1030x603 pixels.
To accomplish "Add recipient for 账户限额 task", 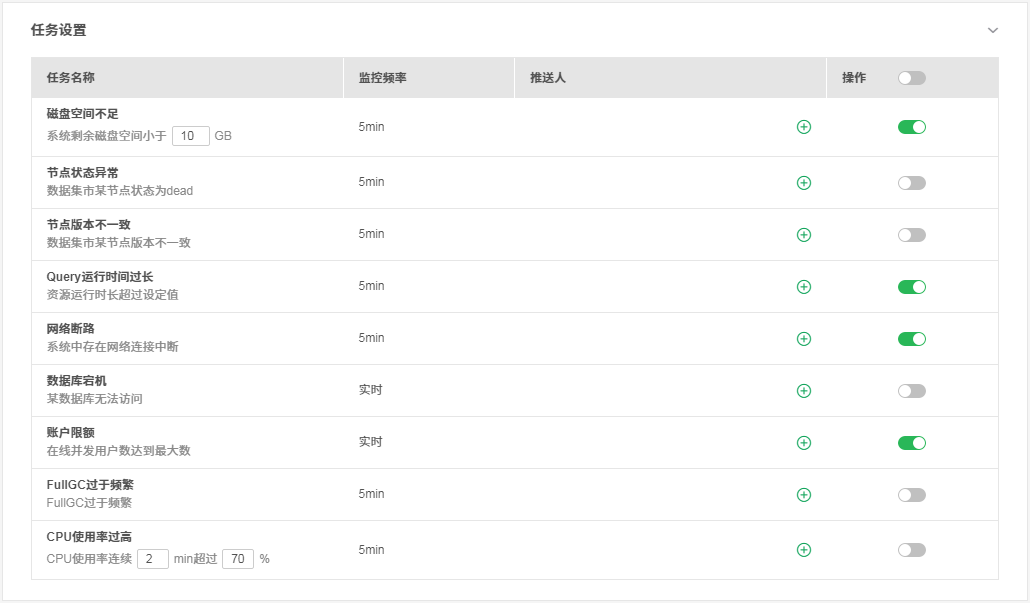I will 803,443.
